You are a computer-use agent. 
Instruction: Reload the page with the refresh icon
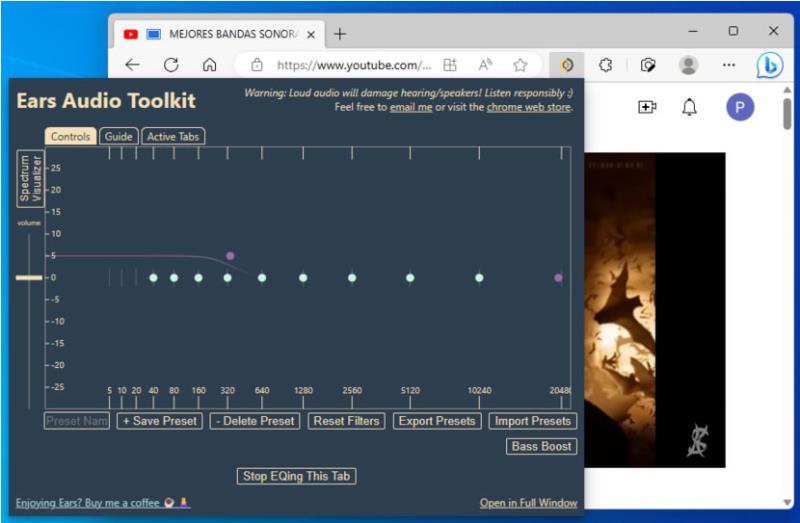pyautogui.click(x=171, y=65)
